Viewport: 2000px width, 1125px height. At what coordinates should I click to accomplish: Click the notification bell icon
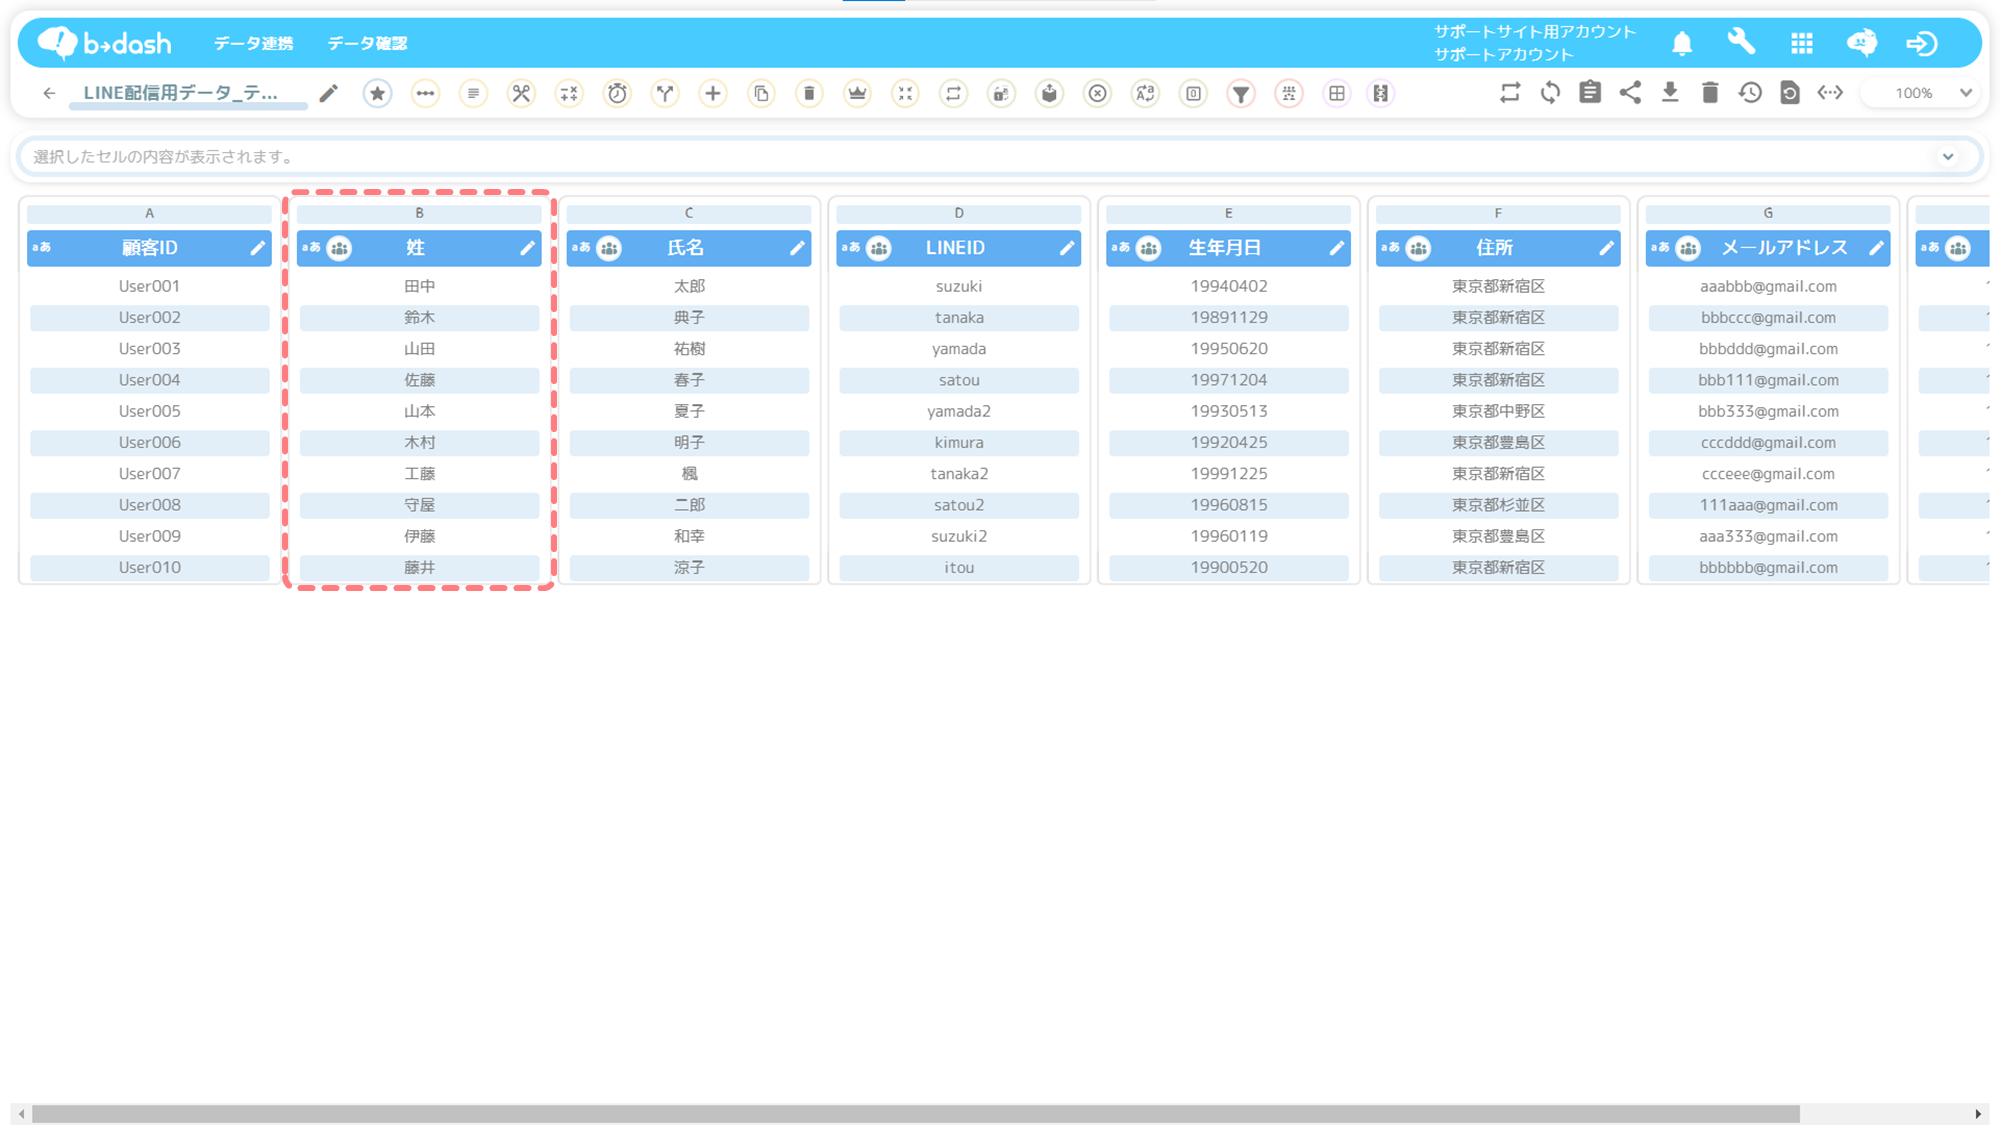click(x=1682, y=43)
